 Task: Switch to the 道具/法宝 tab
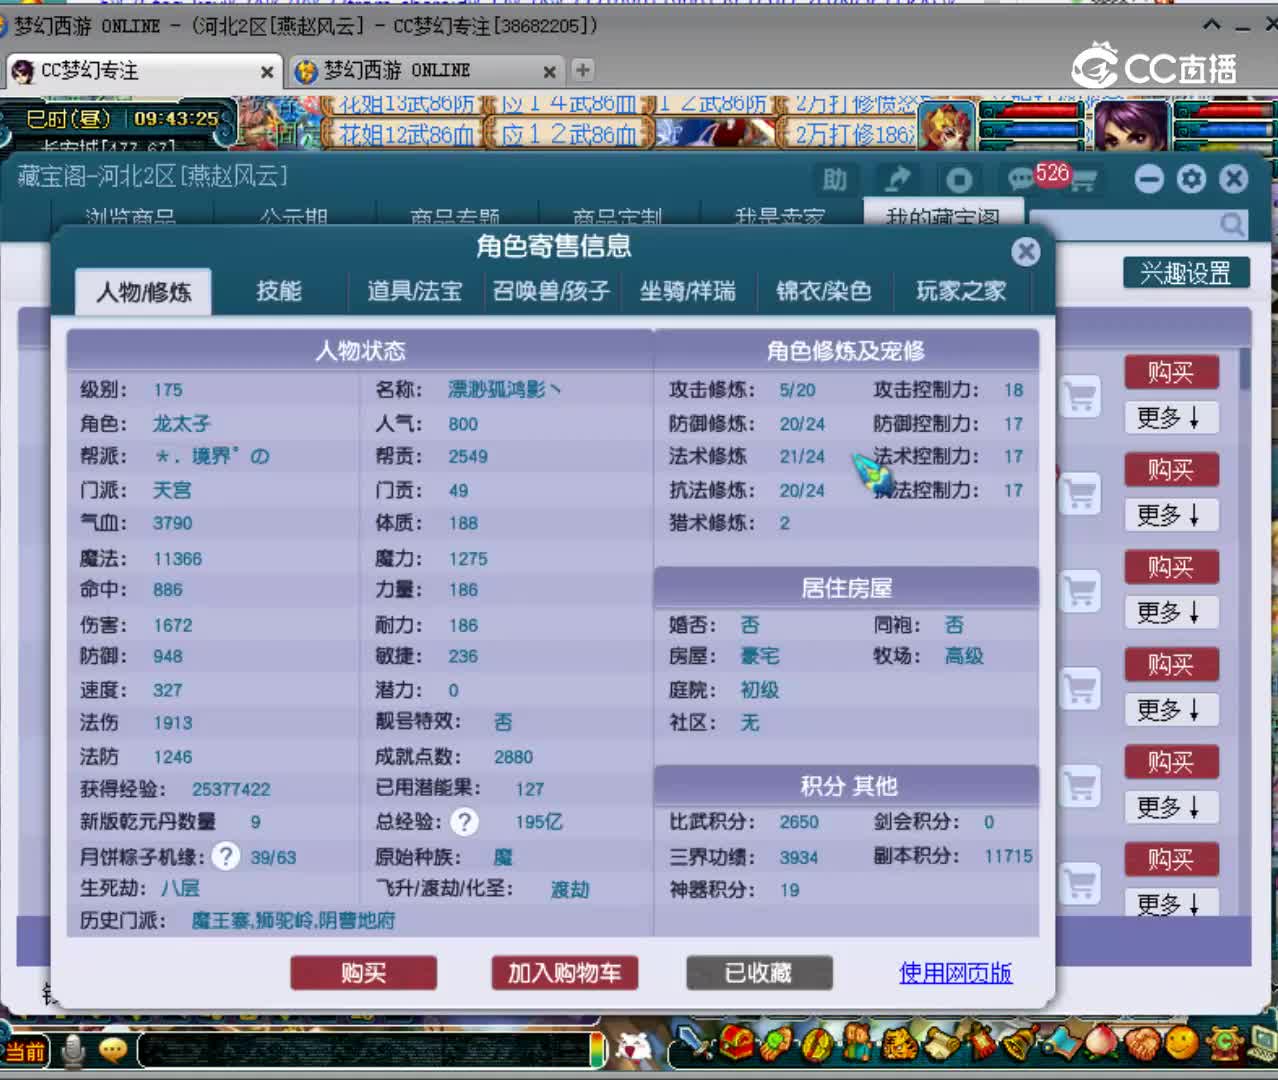(414, 291)
